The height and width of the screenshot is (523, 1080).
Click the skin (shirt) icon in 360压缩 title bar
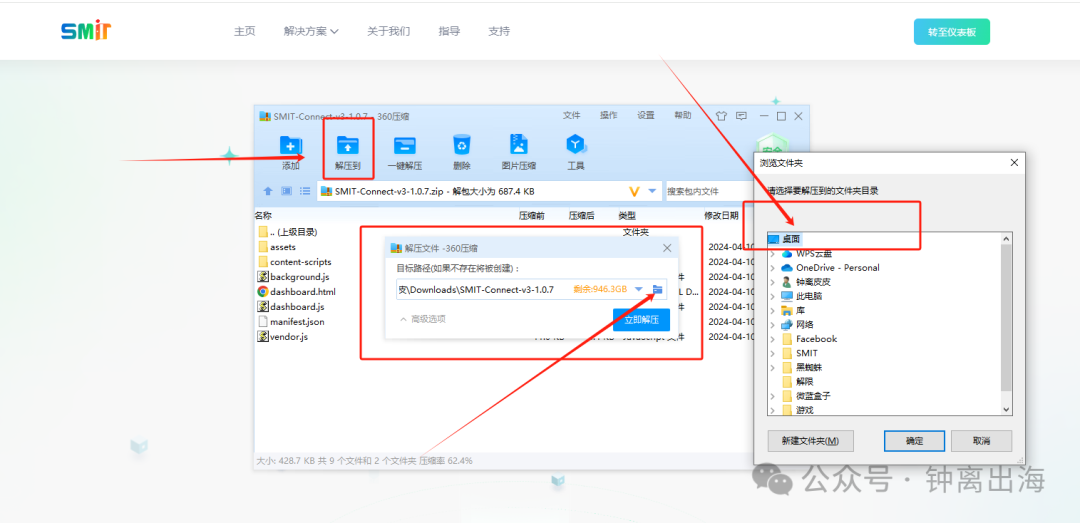[721, 116]
